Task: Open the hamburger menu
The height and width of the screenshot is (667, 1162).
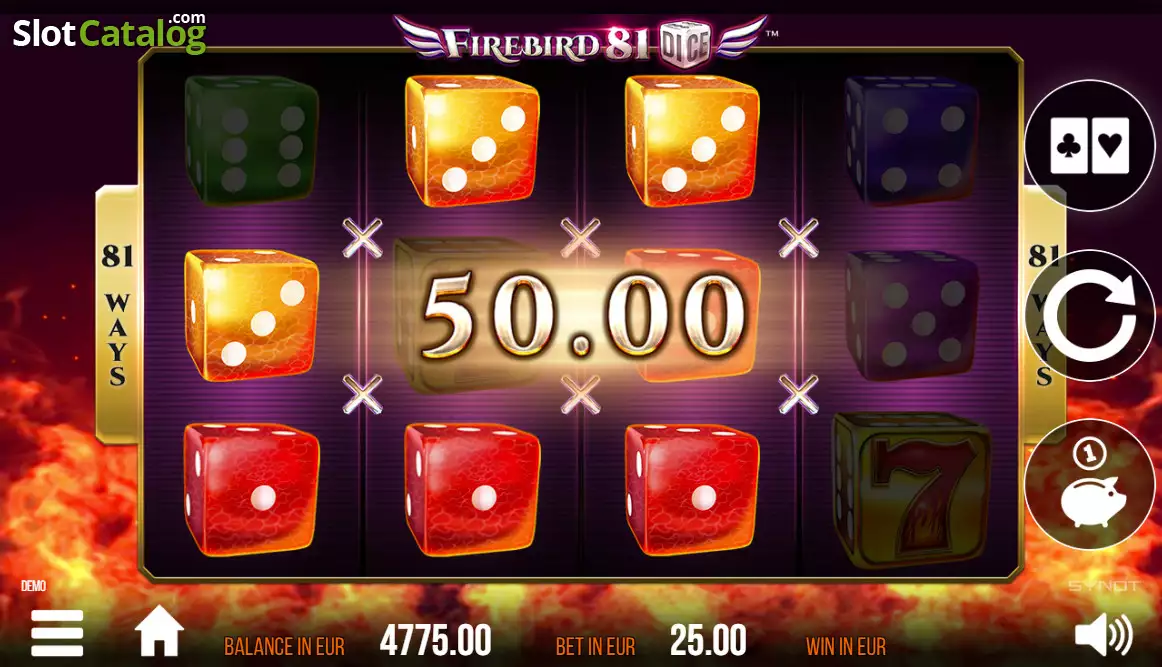Action: point(57,634)
